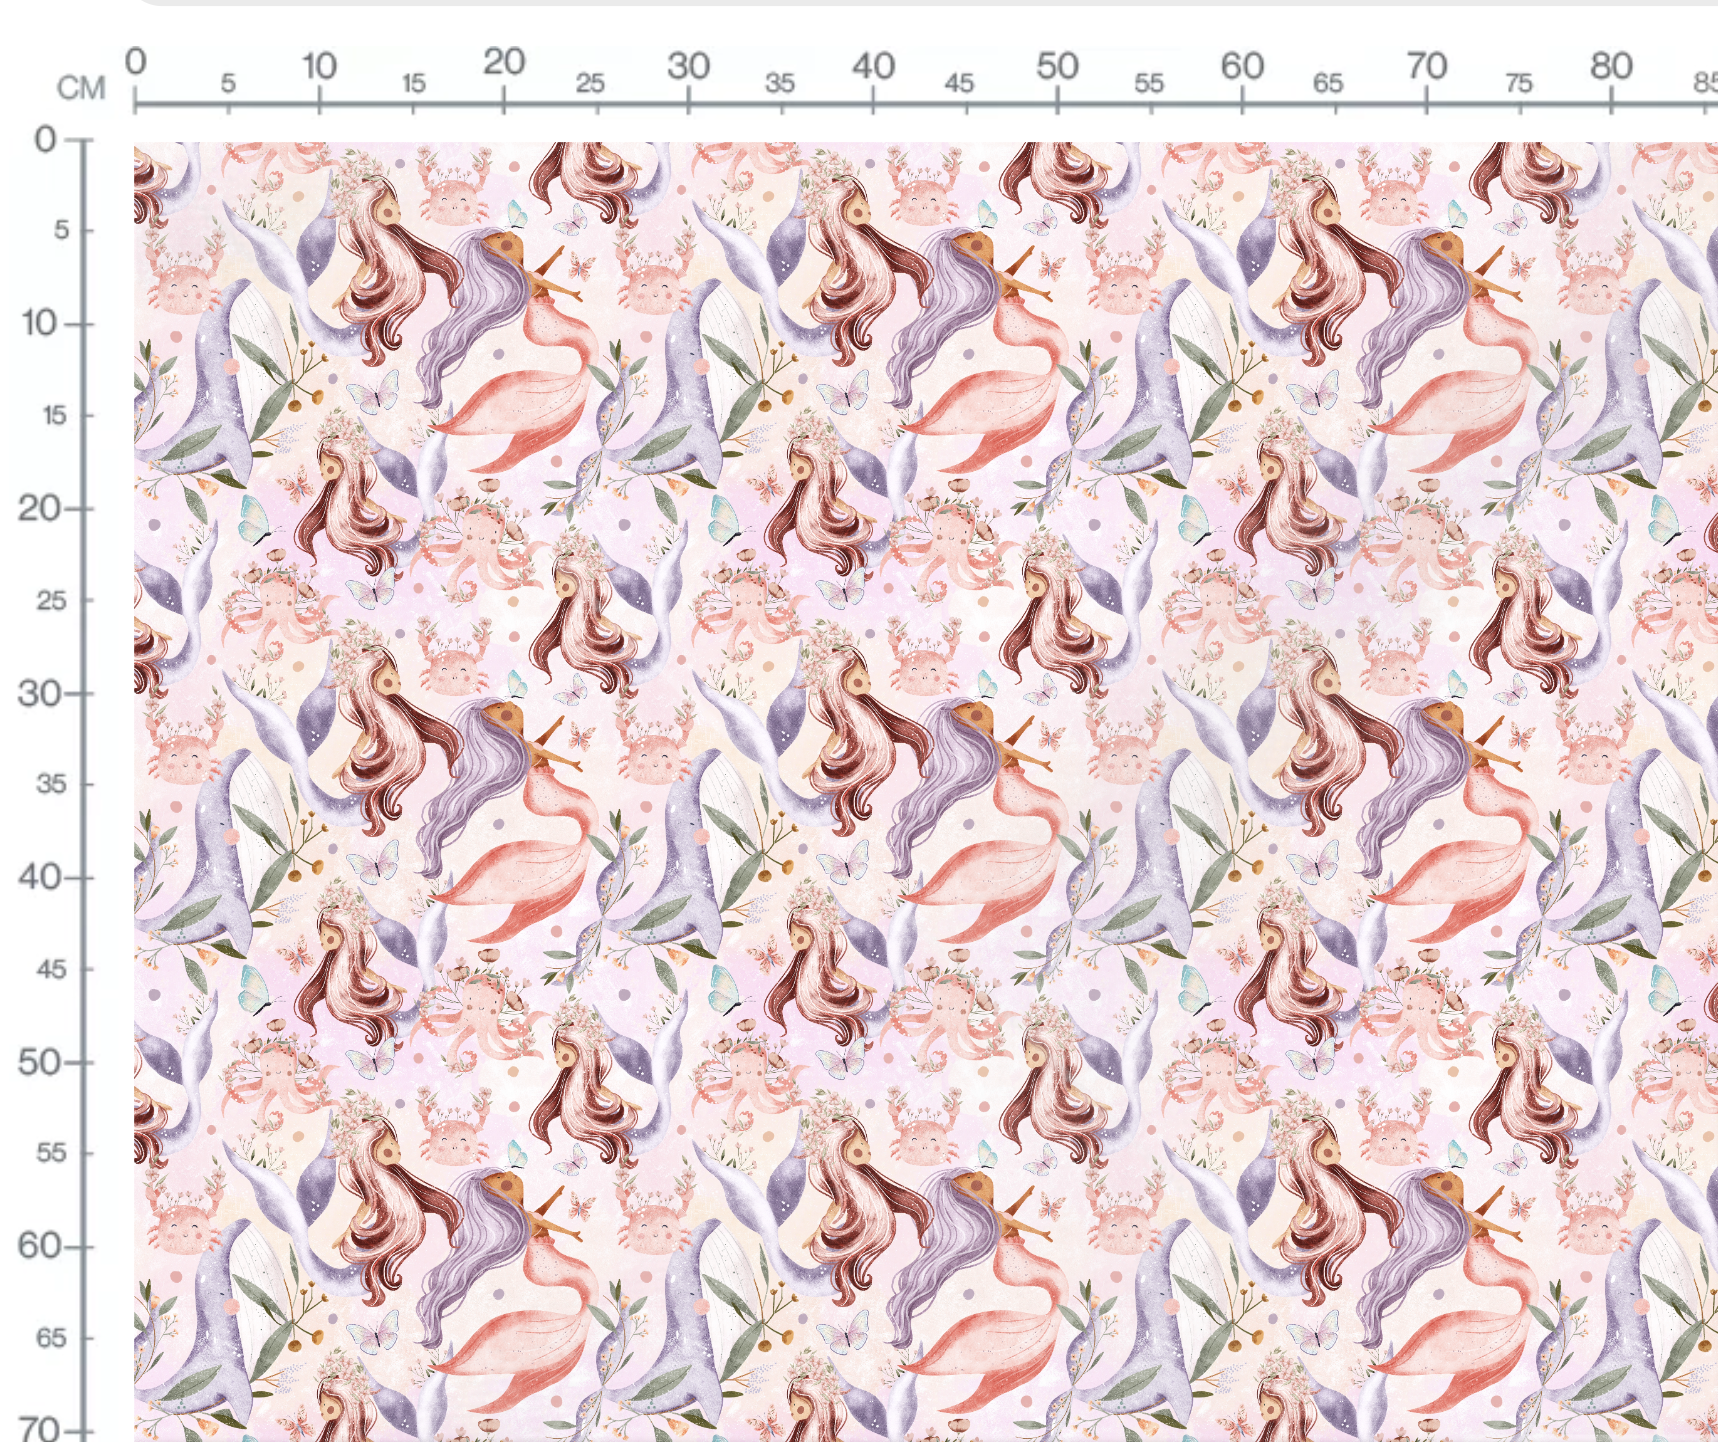The image size is (1718, 1442).
Task: Click the mermaid fabric pattern preview image
Action: pyautogui.click(x=926, y=792)
